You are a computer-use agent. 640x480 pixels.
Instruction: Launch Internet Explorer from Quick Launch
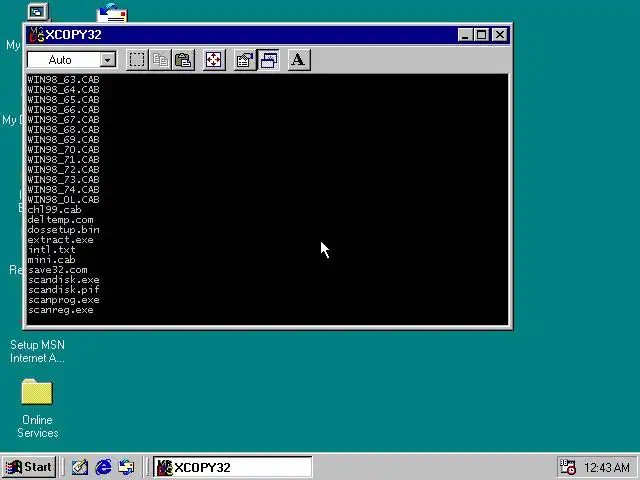point(103,467)
